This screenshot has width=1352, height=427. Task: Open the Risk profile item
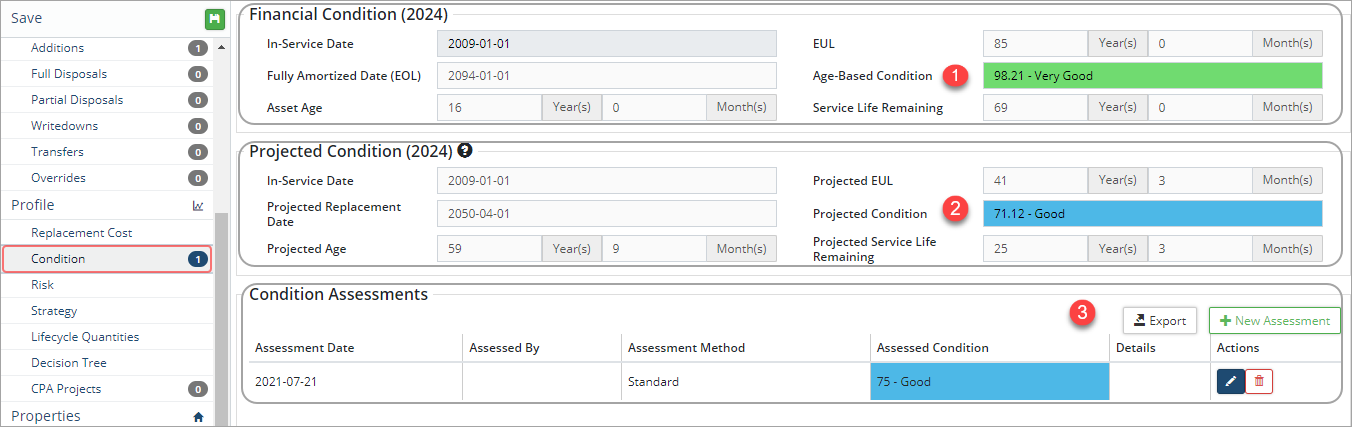click(43, 285)
